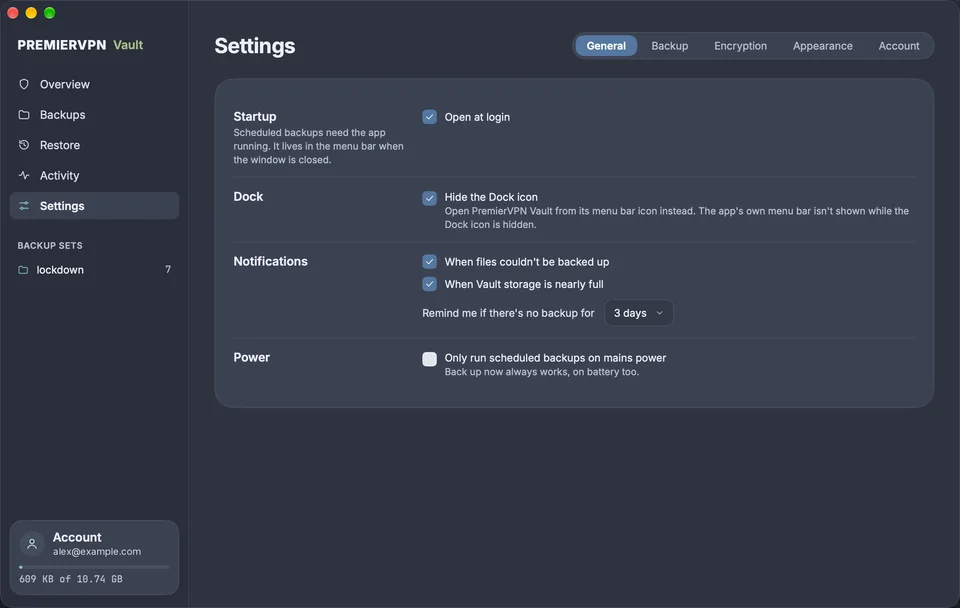
Task: Go to Overview in the sidebar
Action: click(94, 84)
